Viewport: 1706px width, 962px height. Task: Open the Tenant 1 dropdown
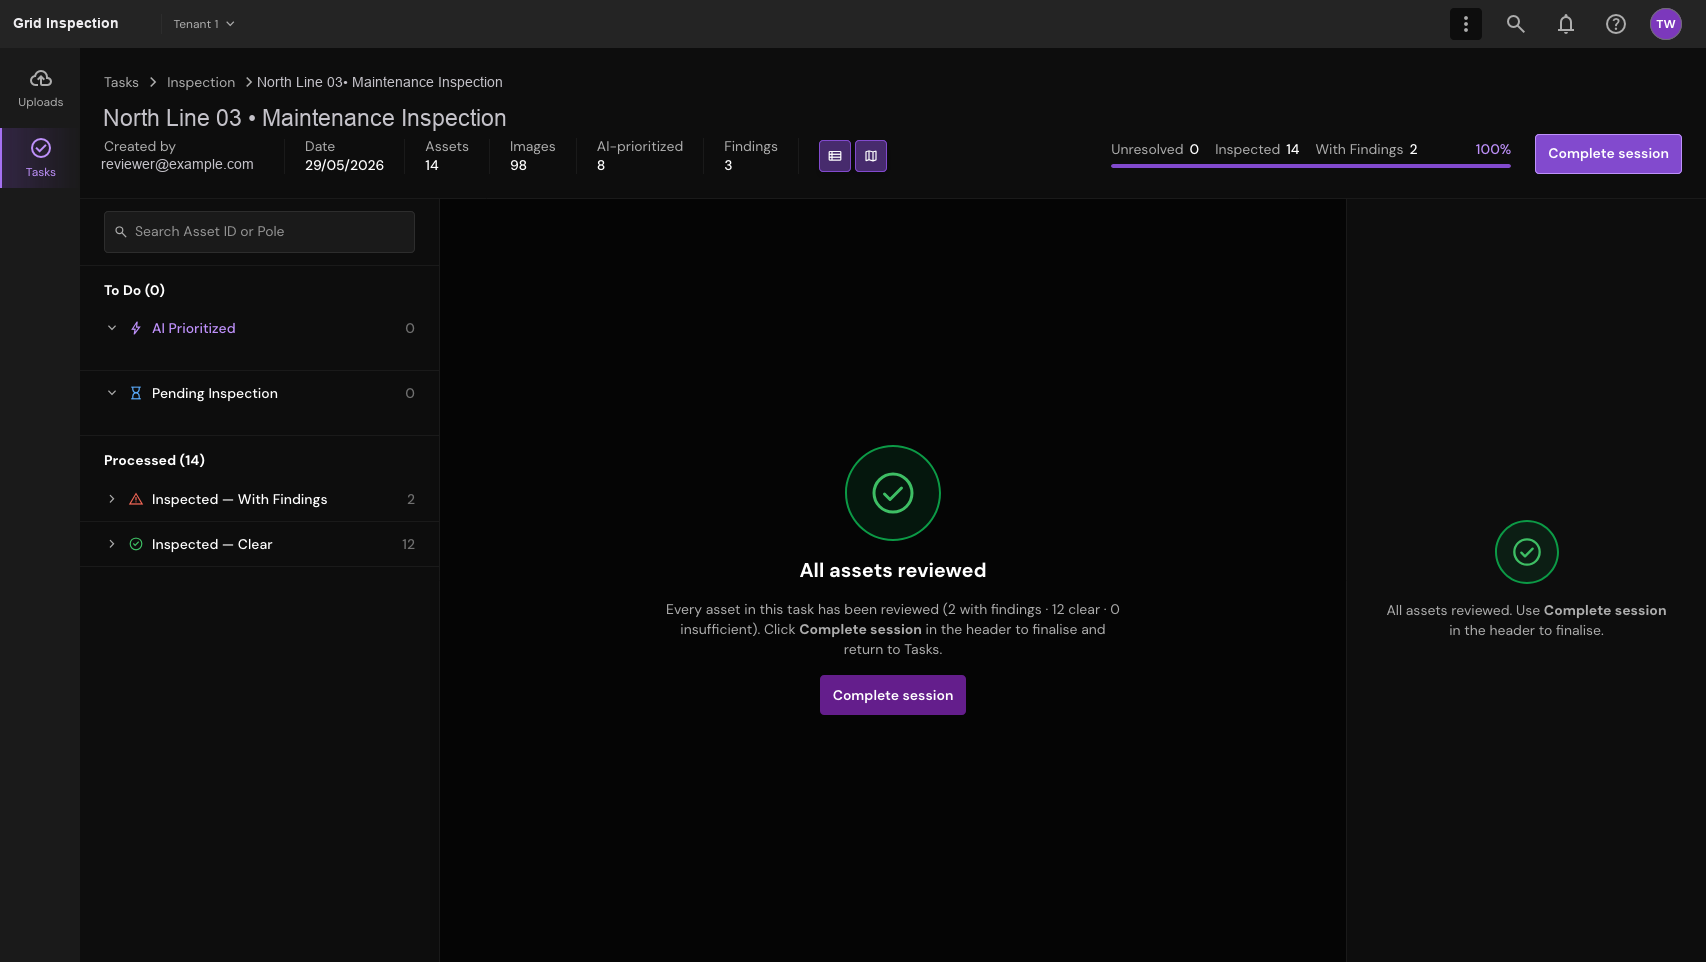click(x=204, y=24)
